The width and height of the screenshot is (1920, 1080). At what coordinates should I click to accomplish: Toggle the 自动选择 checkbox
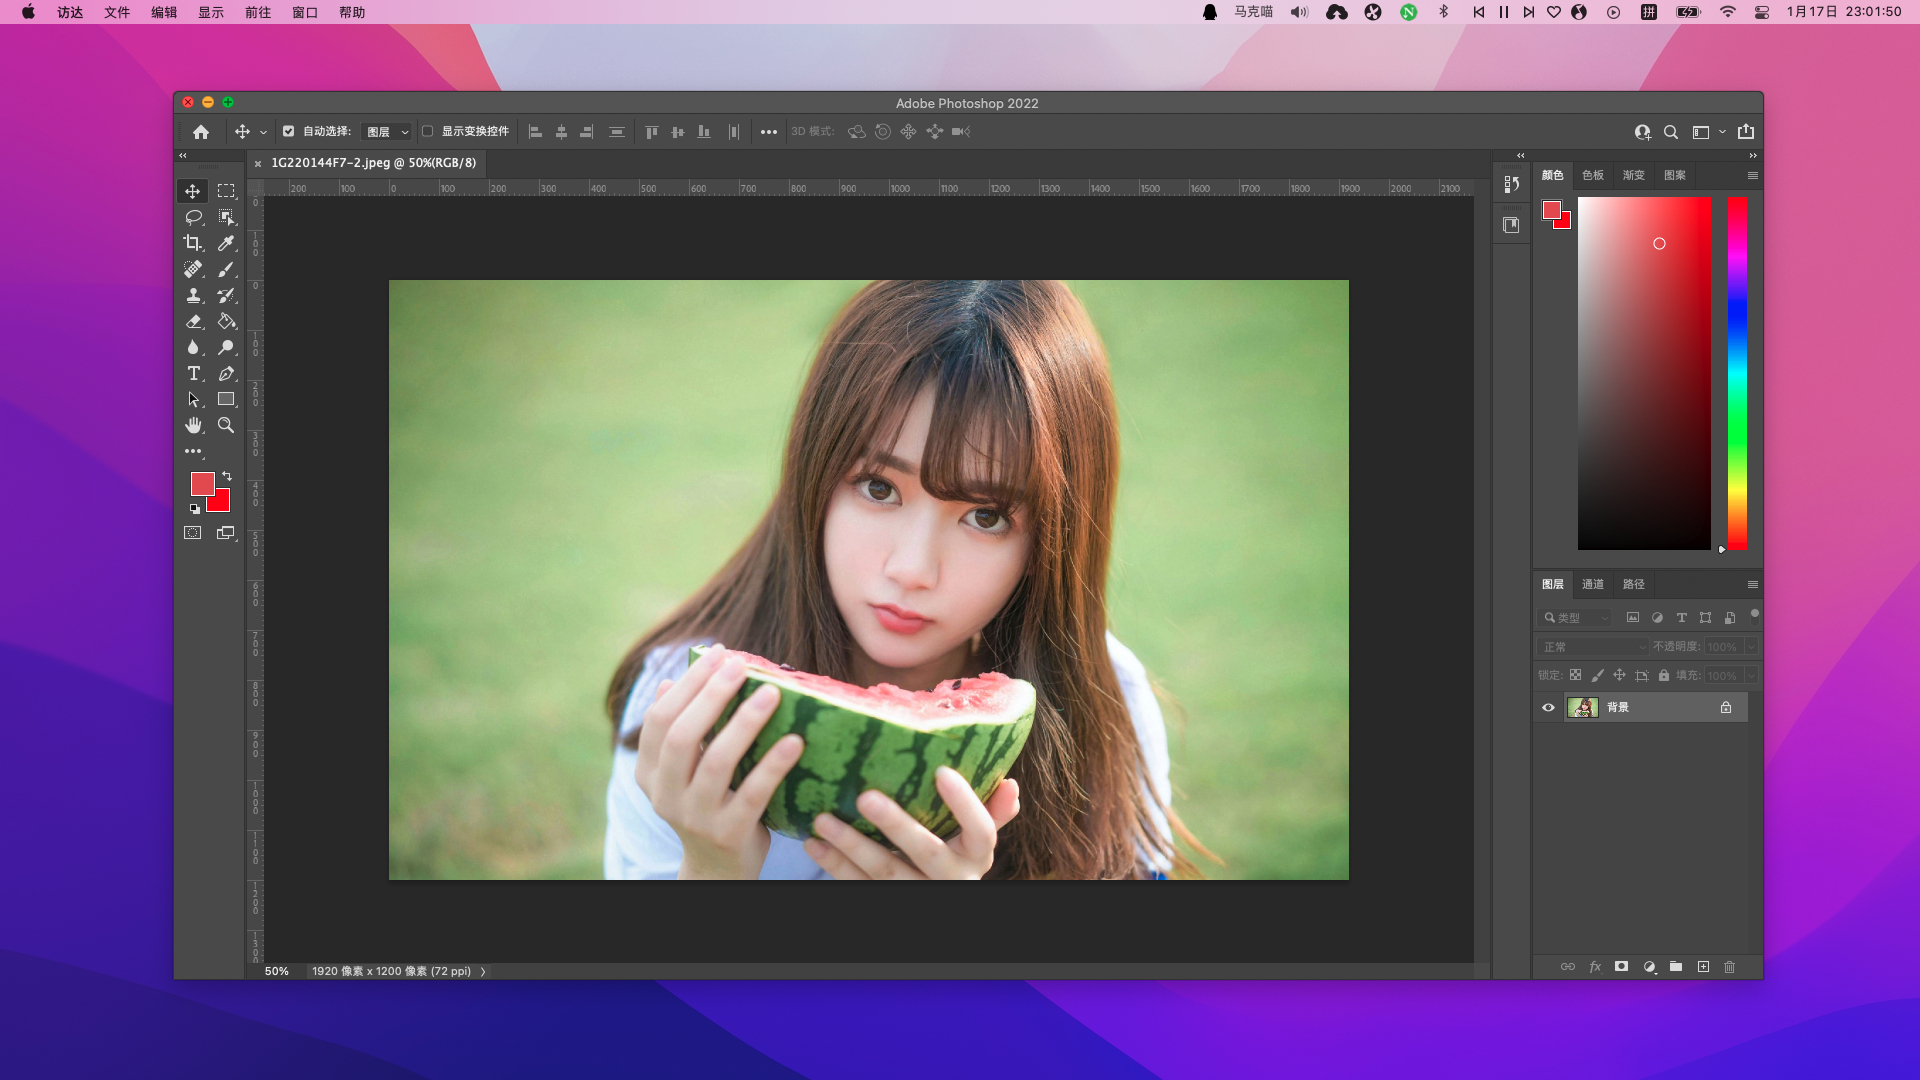pyautogui.click(x=289, y=131)
